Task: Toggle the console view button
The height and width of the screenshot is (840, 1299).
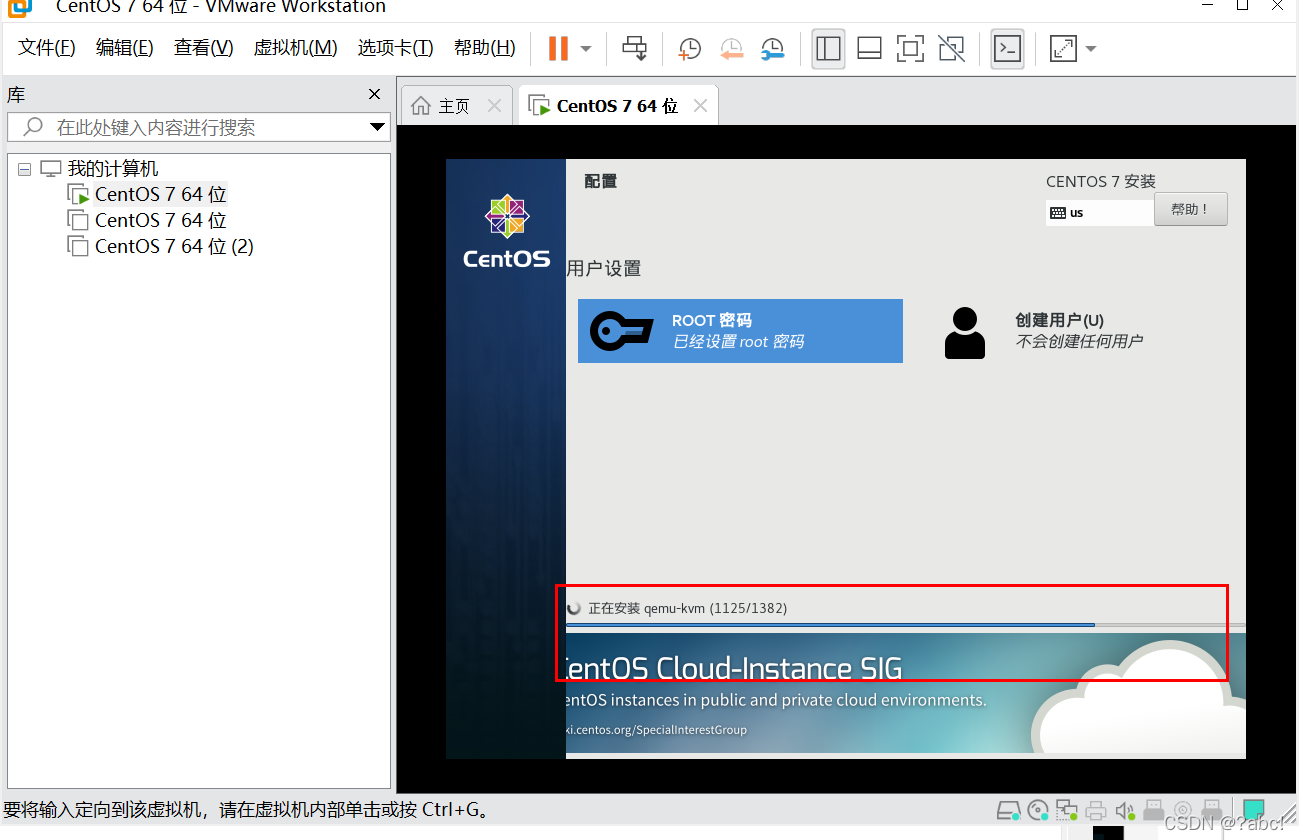Action: point(1007,48)
